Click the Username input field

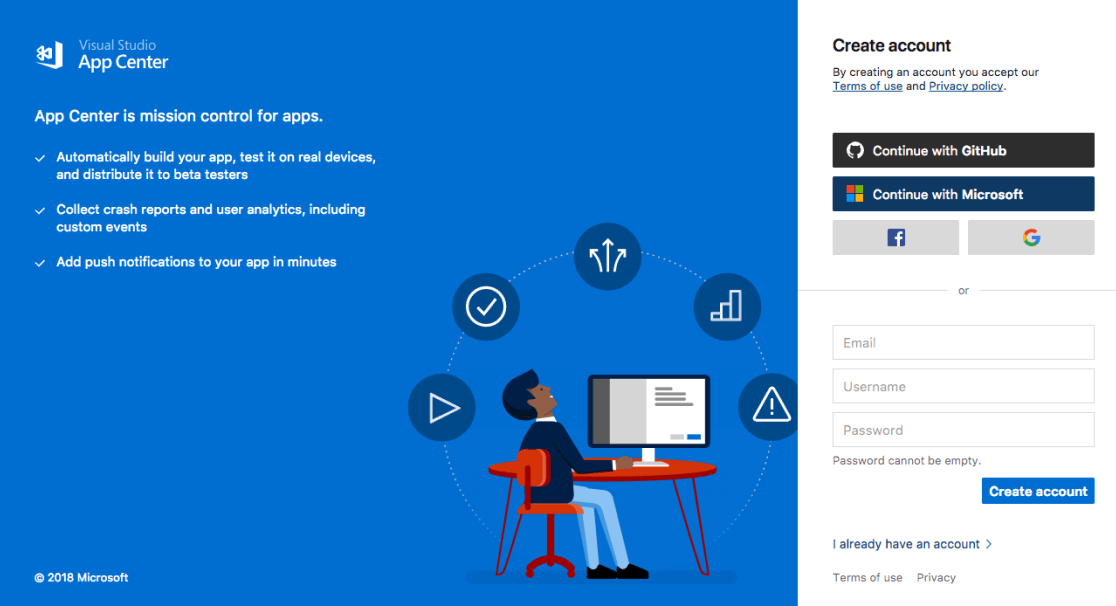click(x=963, y=386)
